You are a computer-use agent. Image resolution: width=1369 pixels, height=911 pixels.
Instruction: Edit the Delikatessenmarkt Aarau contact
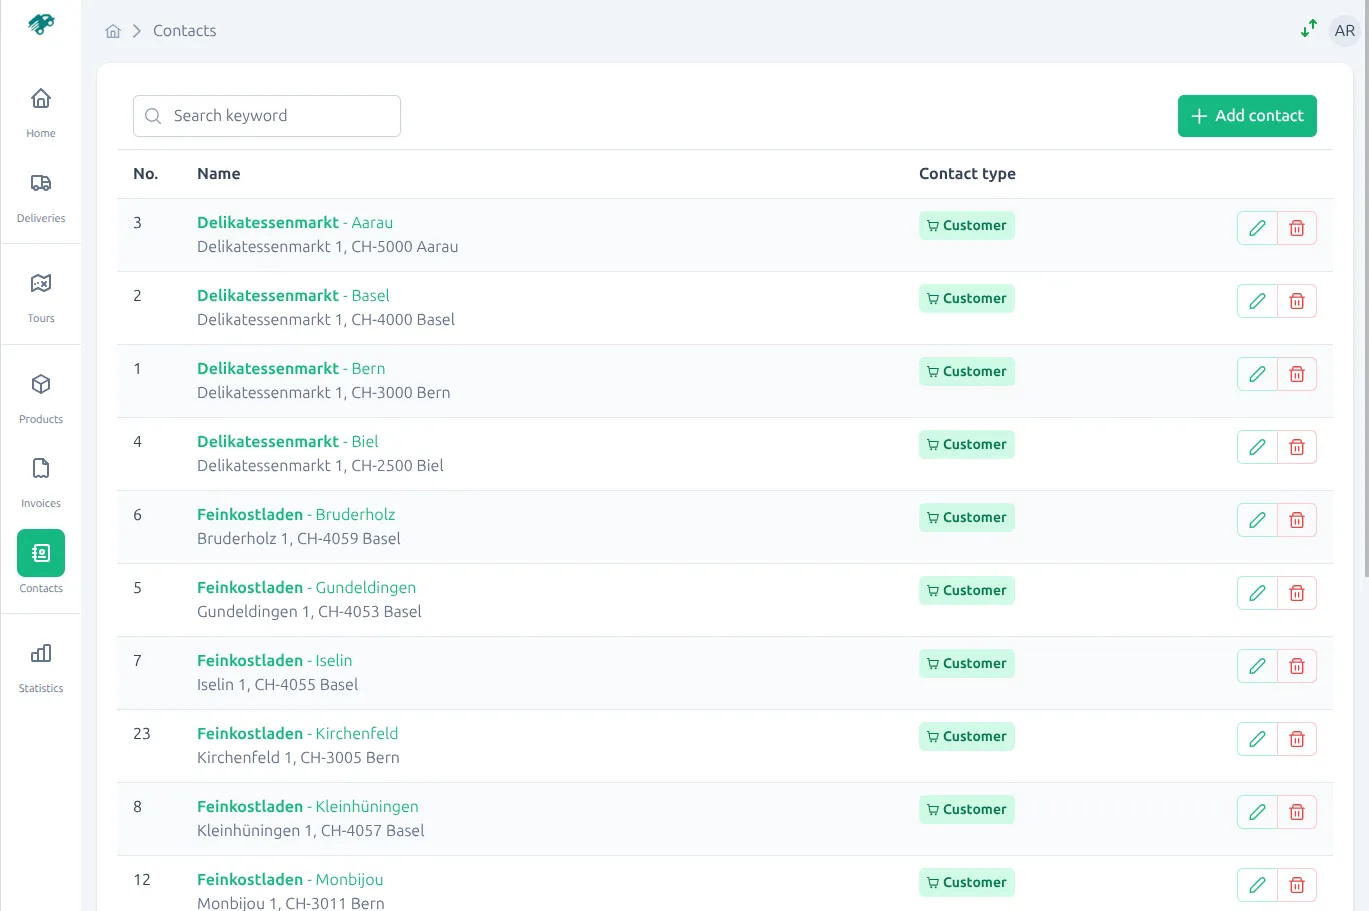(x=1256, y=228)
